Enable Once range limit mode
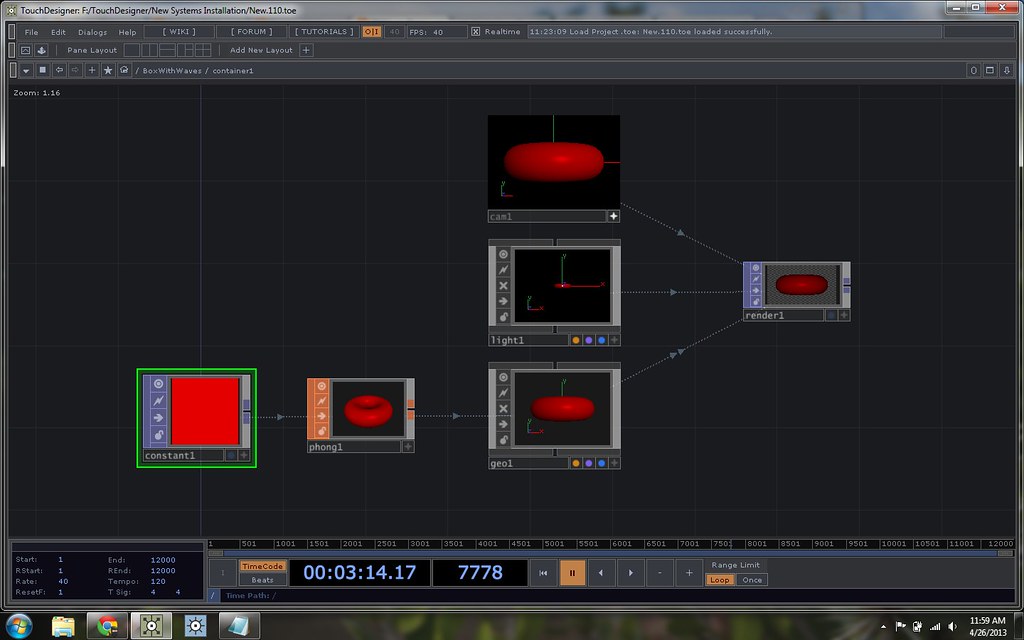 752,580
